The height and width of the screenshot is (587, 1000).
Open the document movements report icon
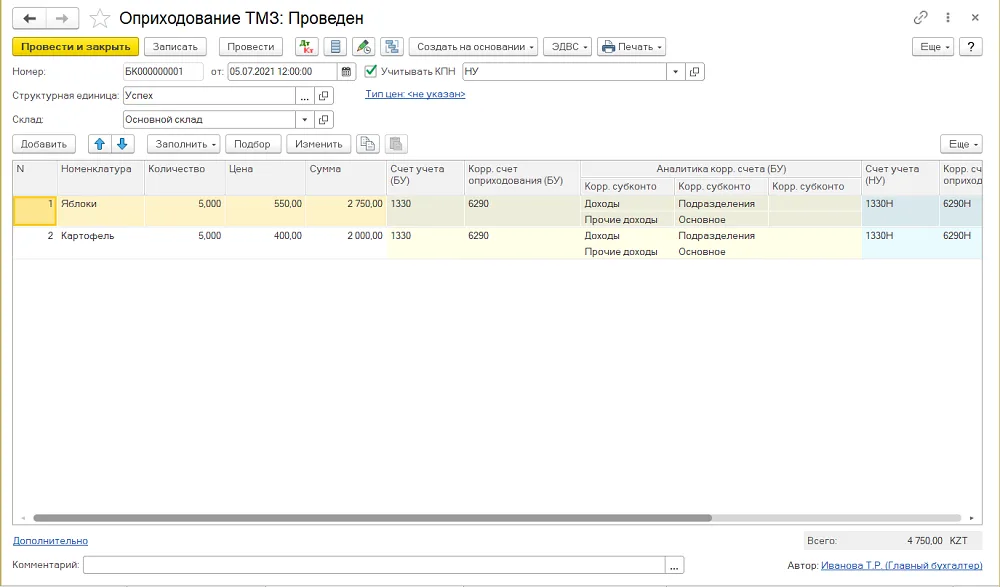[335, 47]
